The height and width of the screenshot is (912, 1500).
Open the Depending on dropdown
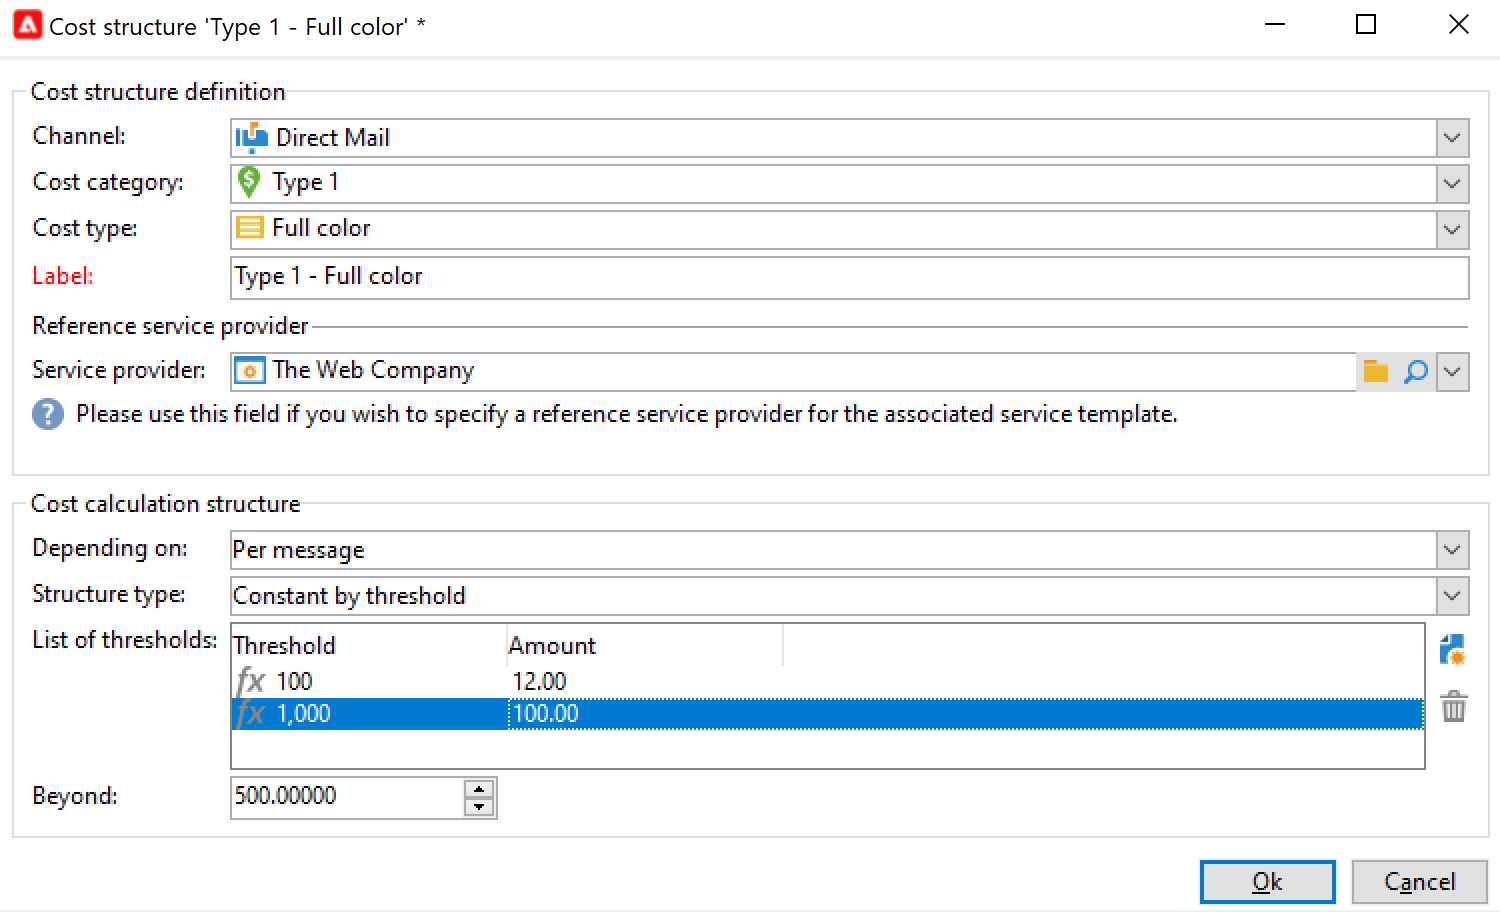click(1452, 550)
